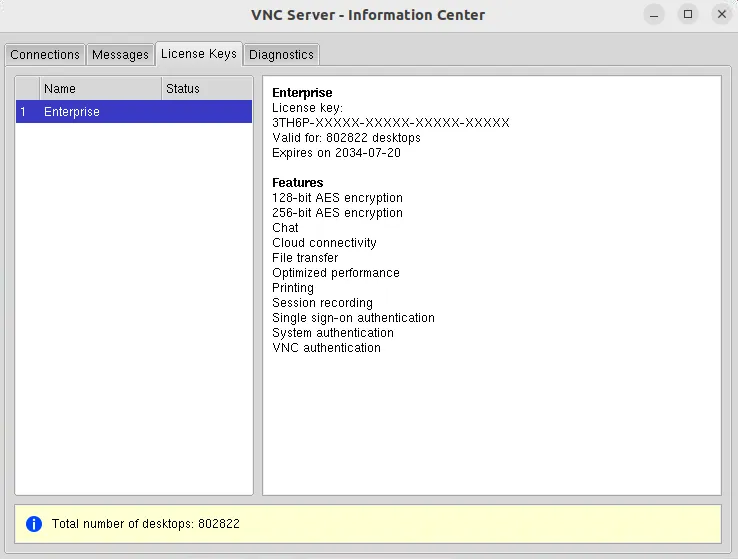
Task: Minimize the Information Center window
Action: point(654,15)
